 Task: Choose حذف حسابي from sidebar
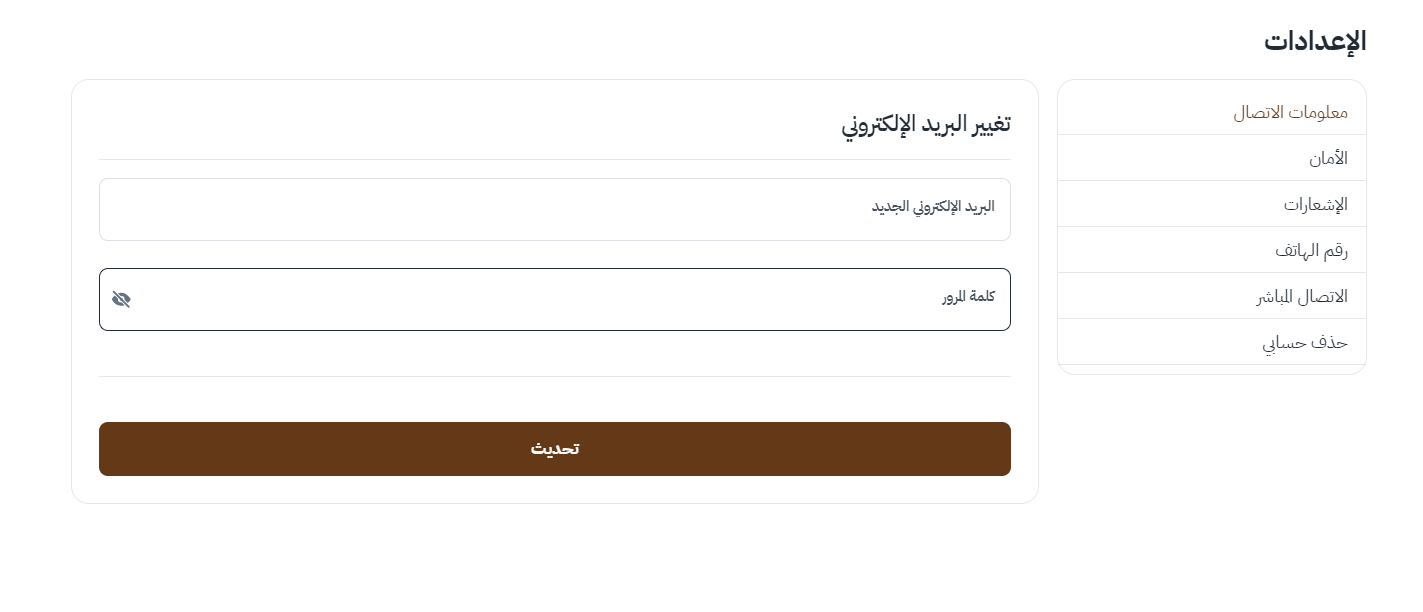pos(1304,342)
